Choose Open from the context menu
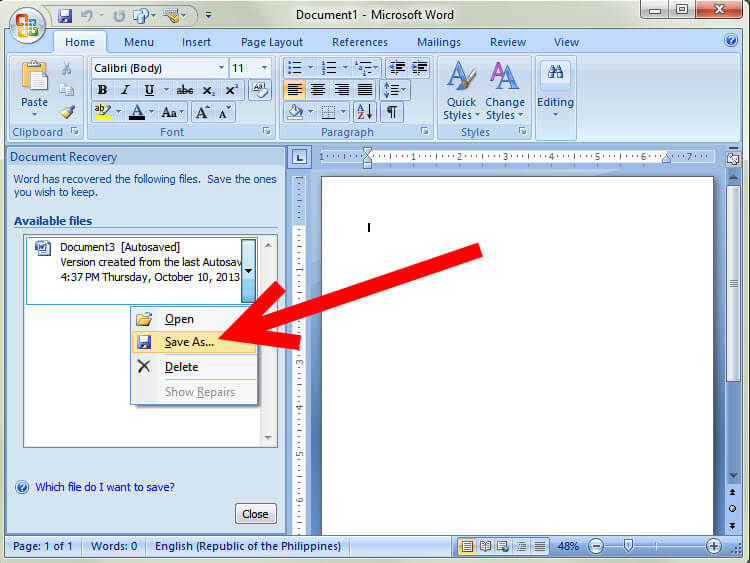750x563 pixels. click(x=194, y=319)
